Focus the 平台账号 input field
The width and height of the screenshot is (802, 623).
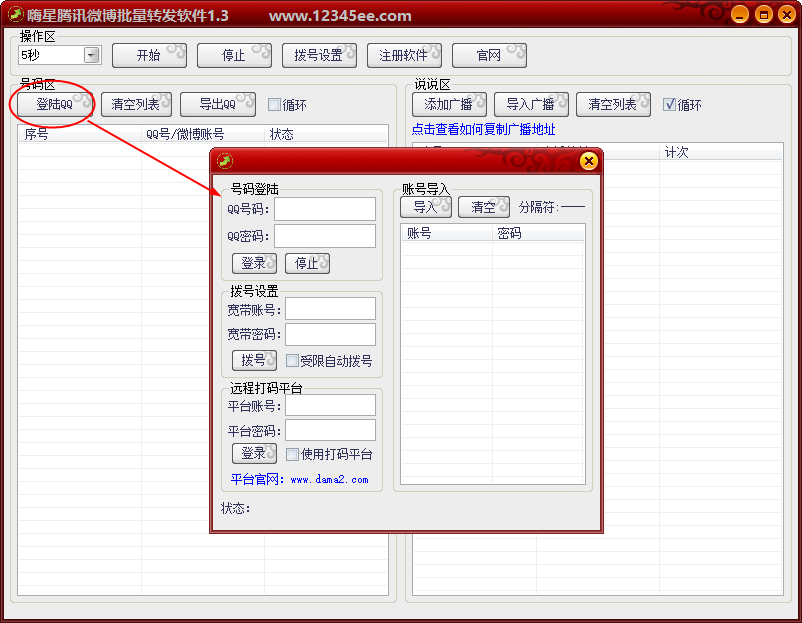point(330,406)
